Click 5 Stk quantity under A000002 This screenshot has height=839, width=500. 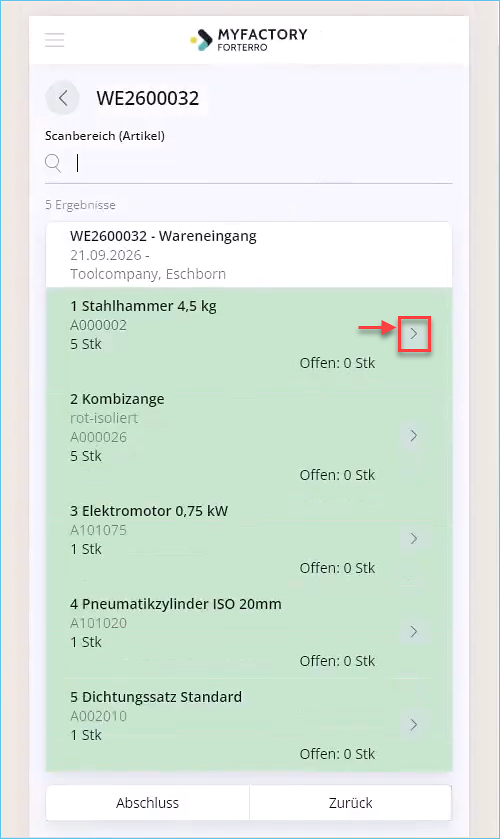pos(86,344)
